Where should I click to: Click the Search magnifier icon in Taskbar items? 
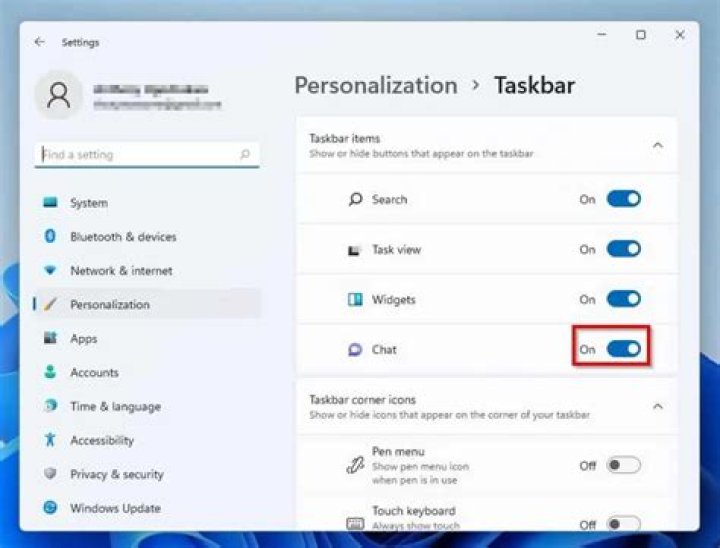[x=355, y=199]
